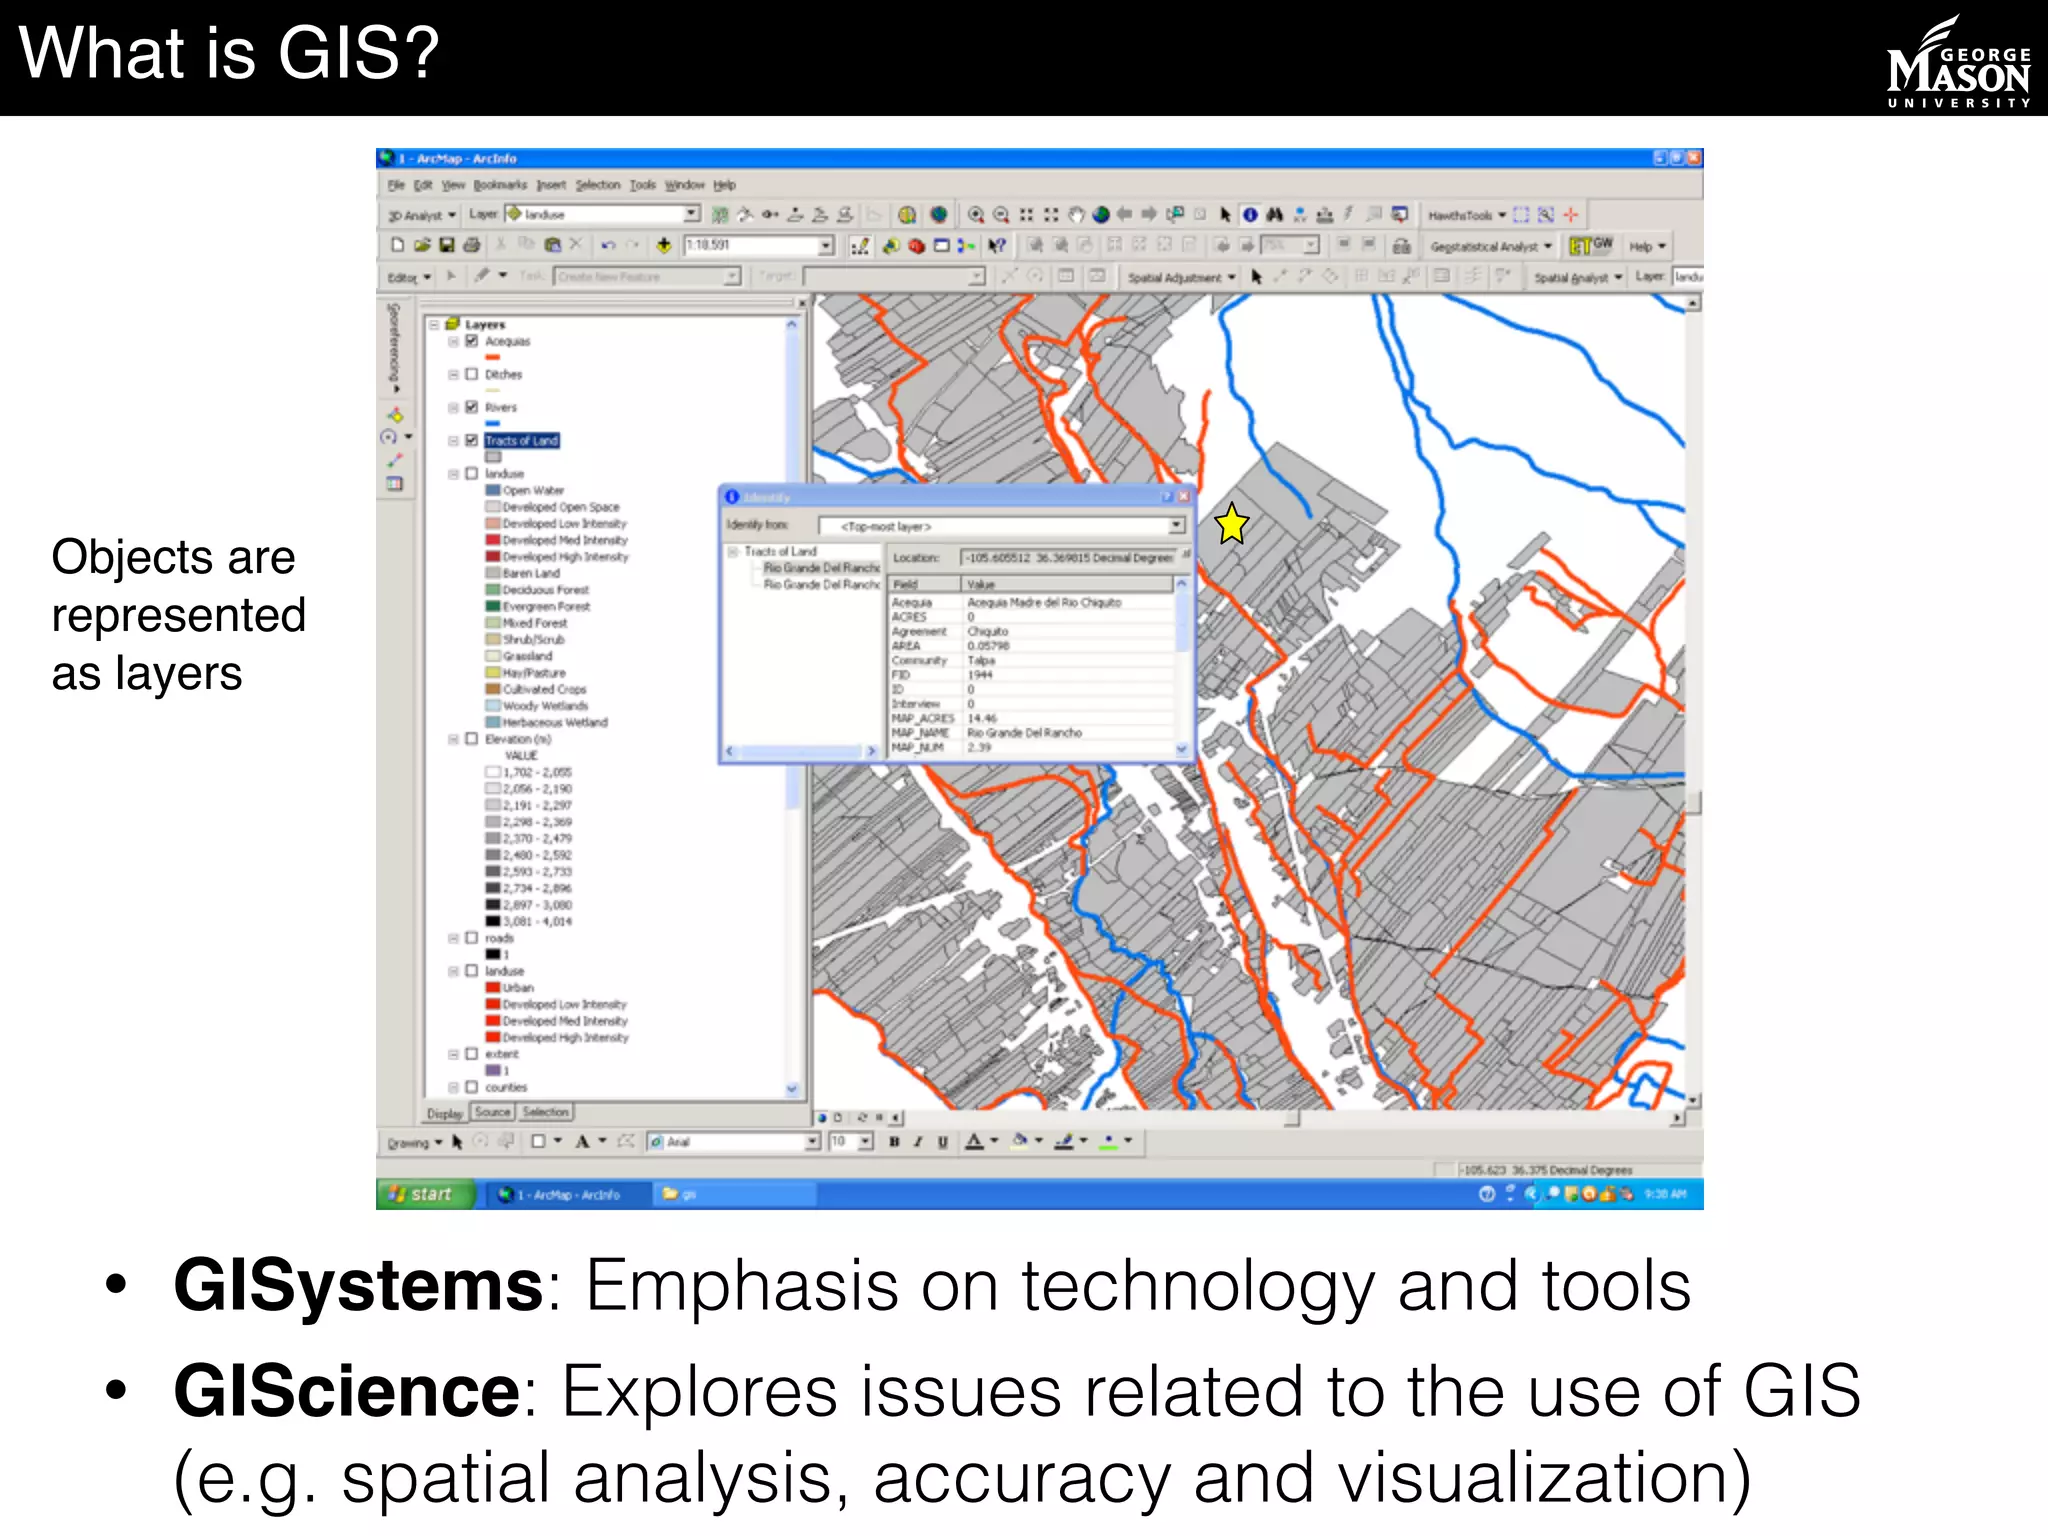The image size is (2048, 1536).
Task: Select the Tracts of Land layer
Action: 521,440
